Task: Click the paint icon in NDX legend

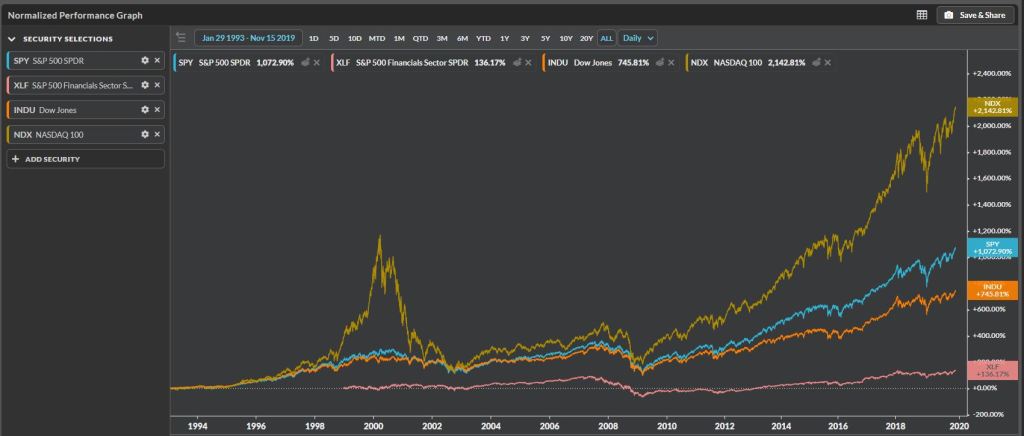Action: click(x=816, y=62)
